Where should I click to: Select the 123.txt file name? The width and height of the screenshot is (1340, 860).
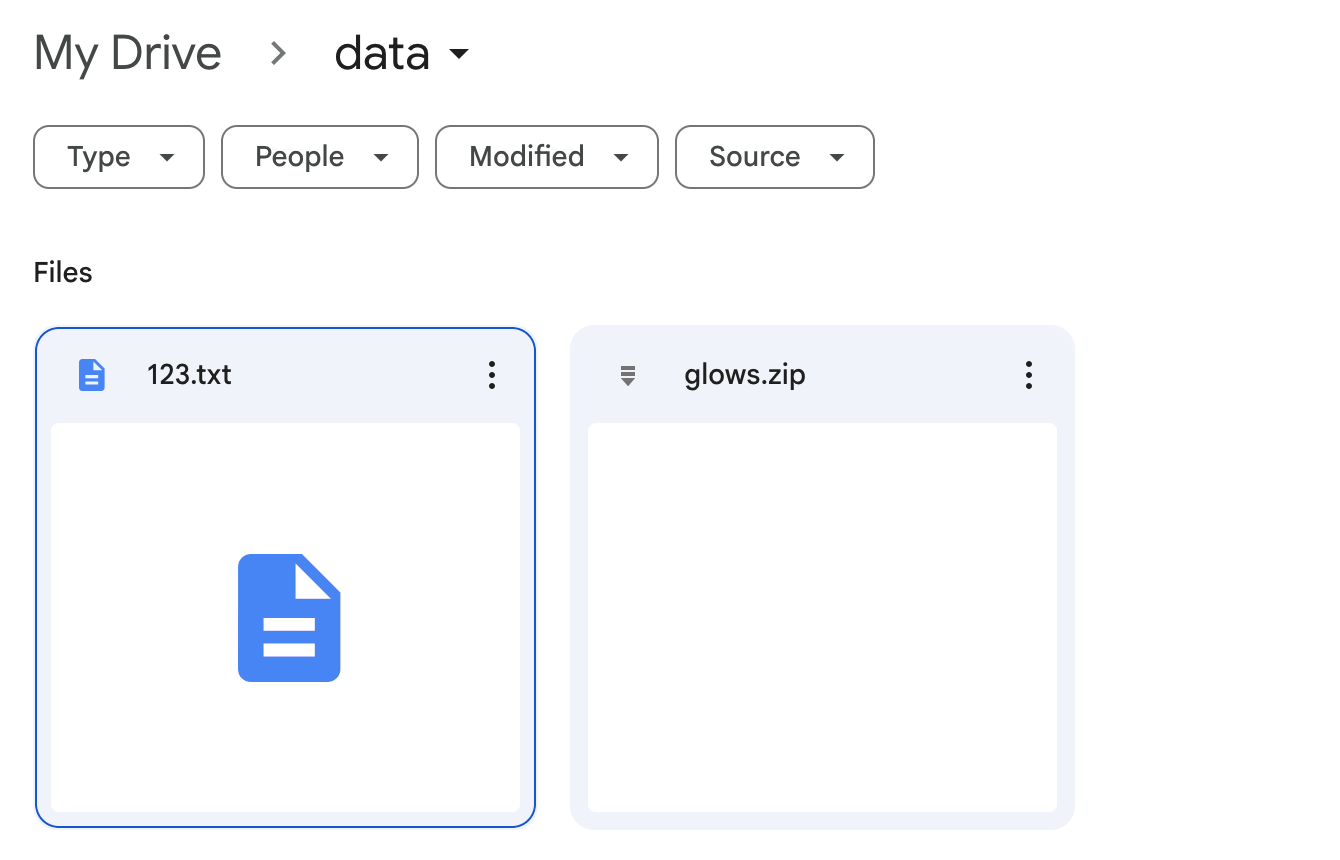click(189, 375)
